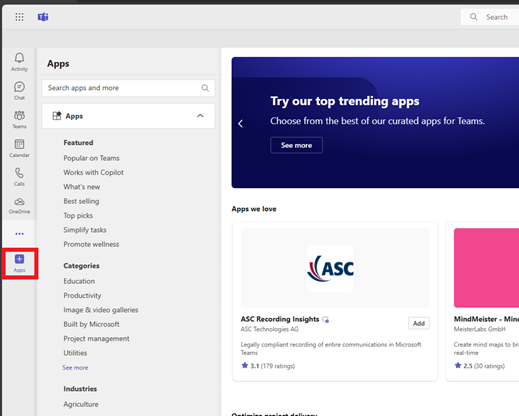Viewport: 519px width, 416px height.
Task: Click the Apps section store icon
Action: 57,116
